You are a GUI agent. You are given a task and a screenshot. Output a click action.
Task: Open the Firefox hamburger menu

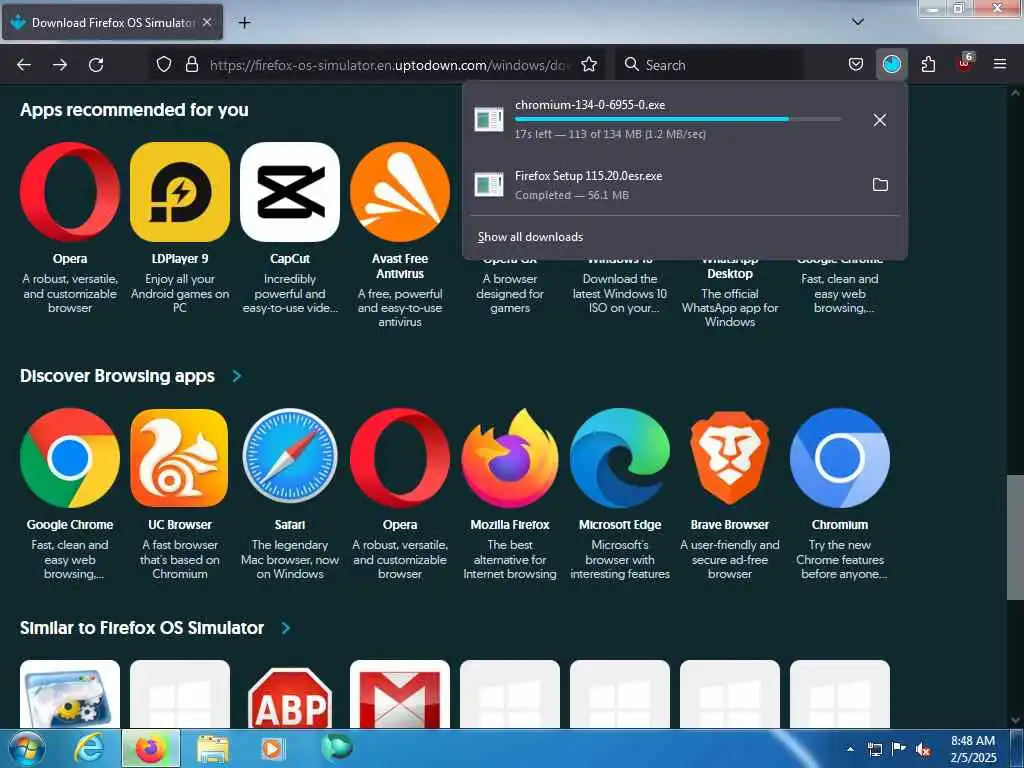click(x=1000, y=65)
